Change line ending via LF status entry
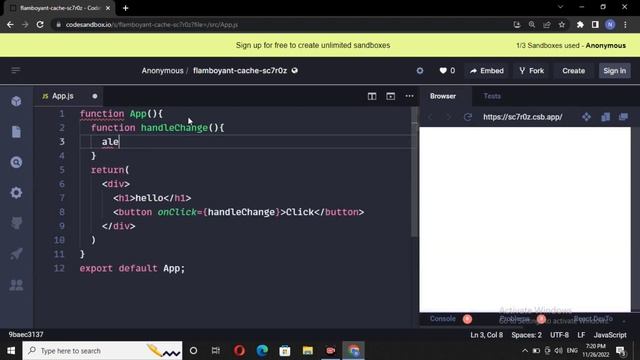The height and width of the screenshot is (360, 640). (581, 335)
